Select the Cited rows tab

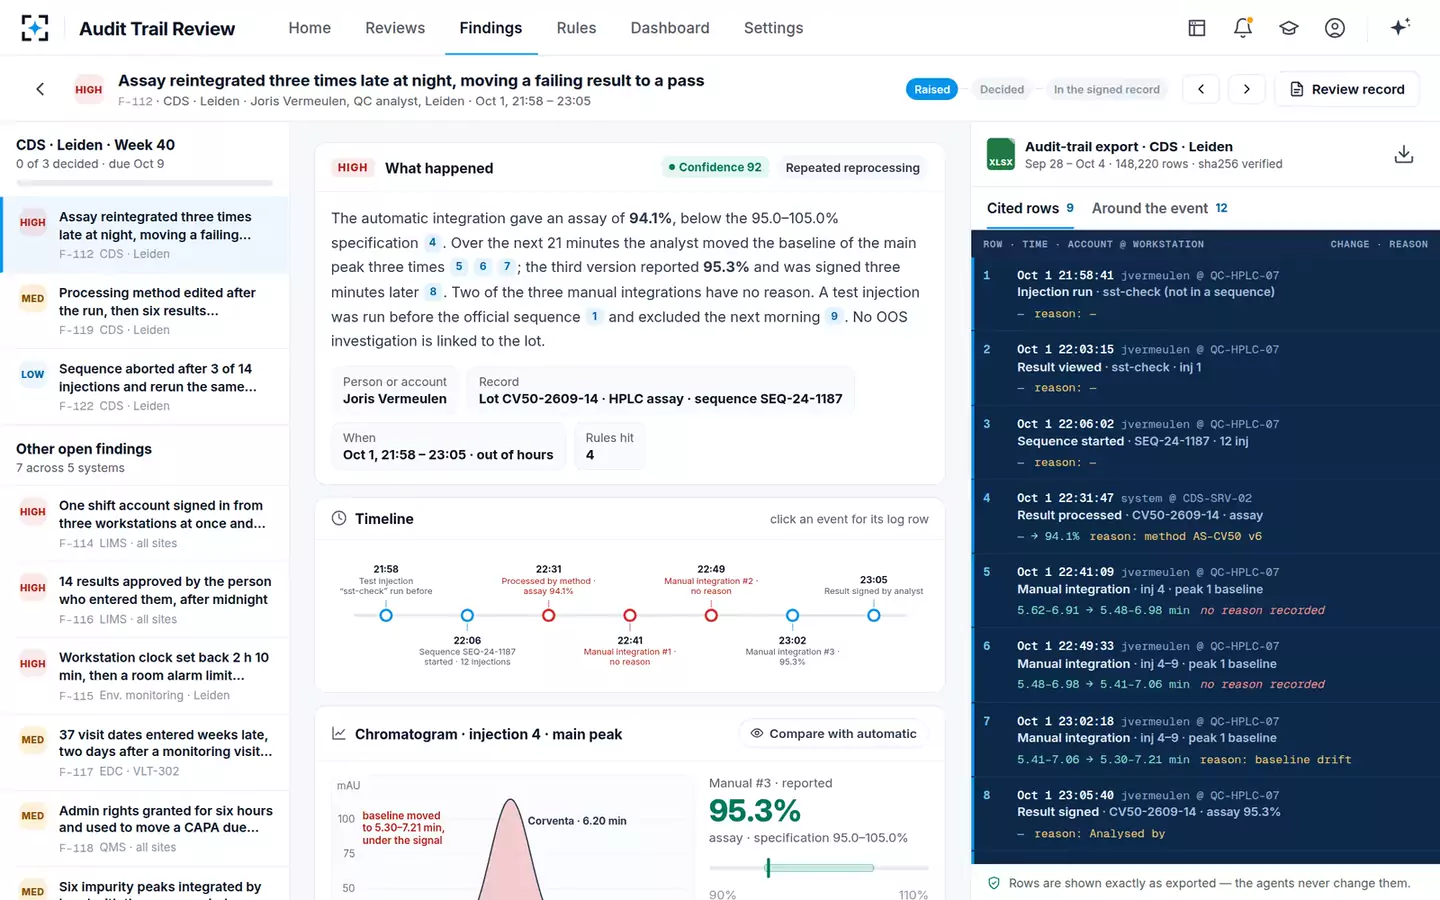coord(1030,208)
